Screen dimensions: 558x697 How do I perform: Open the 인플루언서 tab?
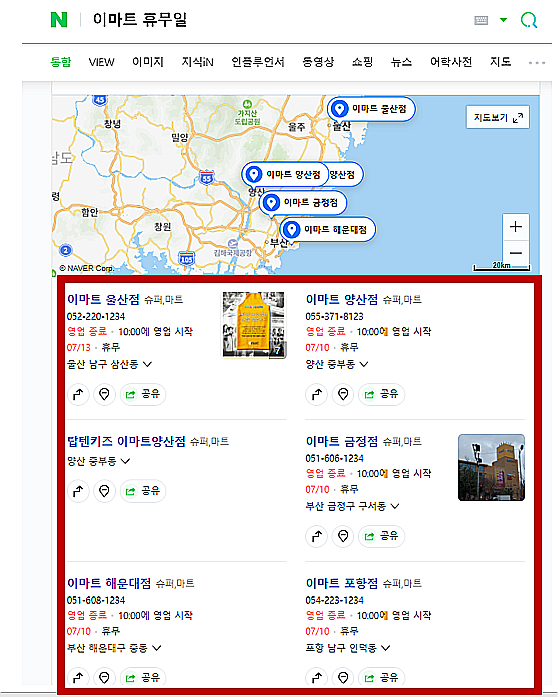click(x=258, y=62)
